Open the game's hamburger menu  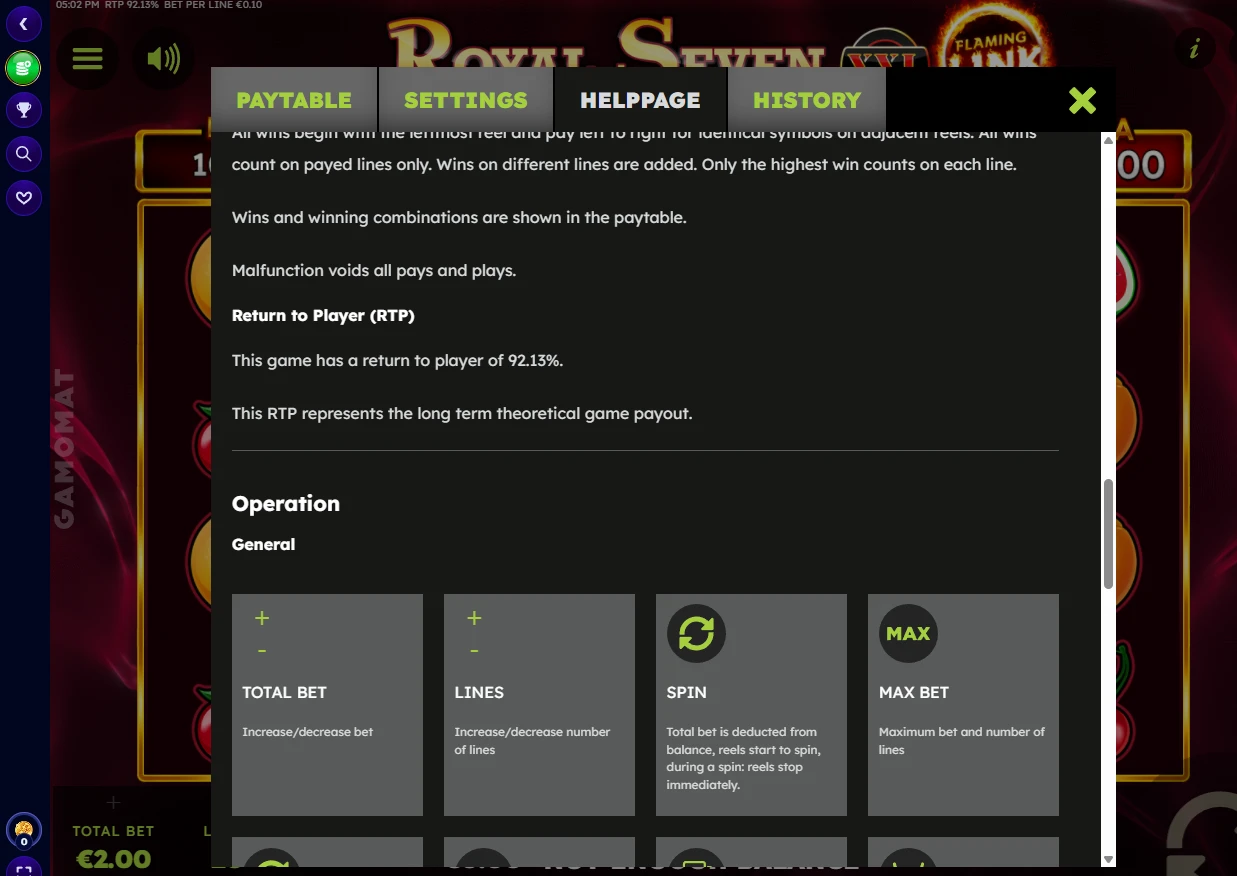tap(88, 59)
